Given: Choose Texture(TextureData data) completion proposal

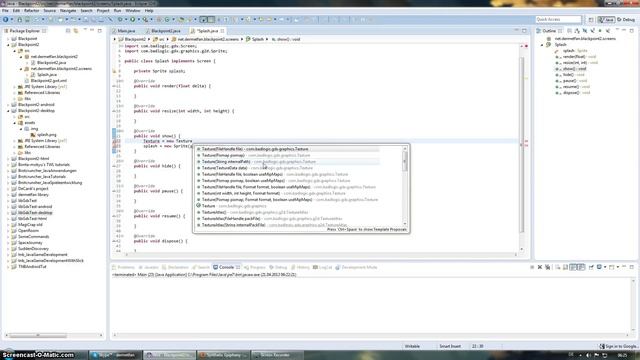Looking at the screenshot, I should click(288, 168).
